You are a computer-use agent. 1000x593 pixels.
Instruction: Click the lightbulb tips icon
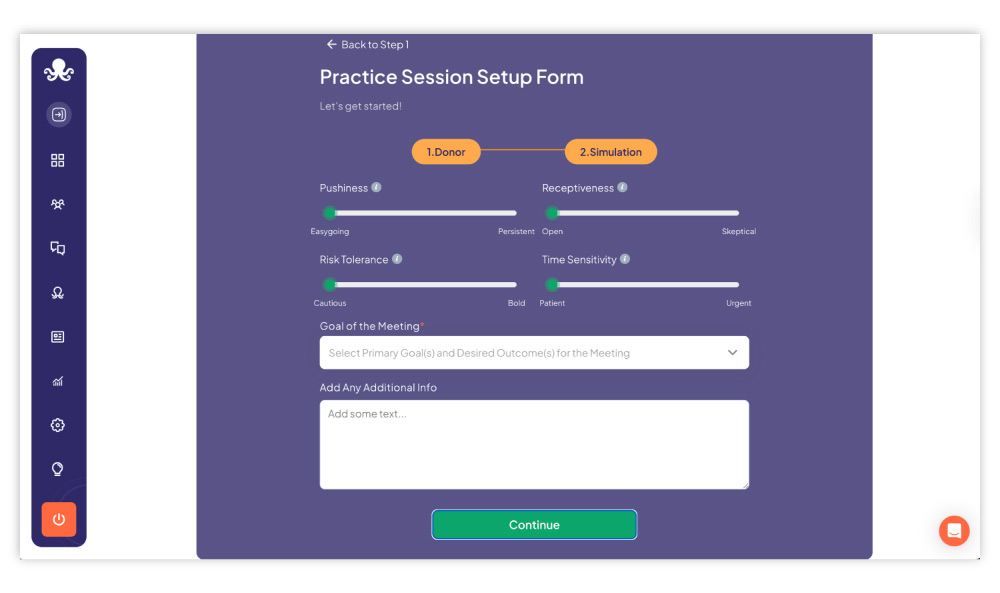click(x=58, y=469)
